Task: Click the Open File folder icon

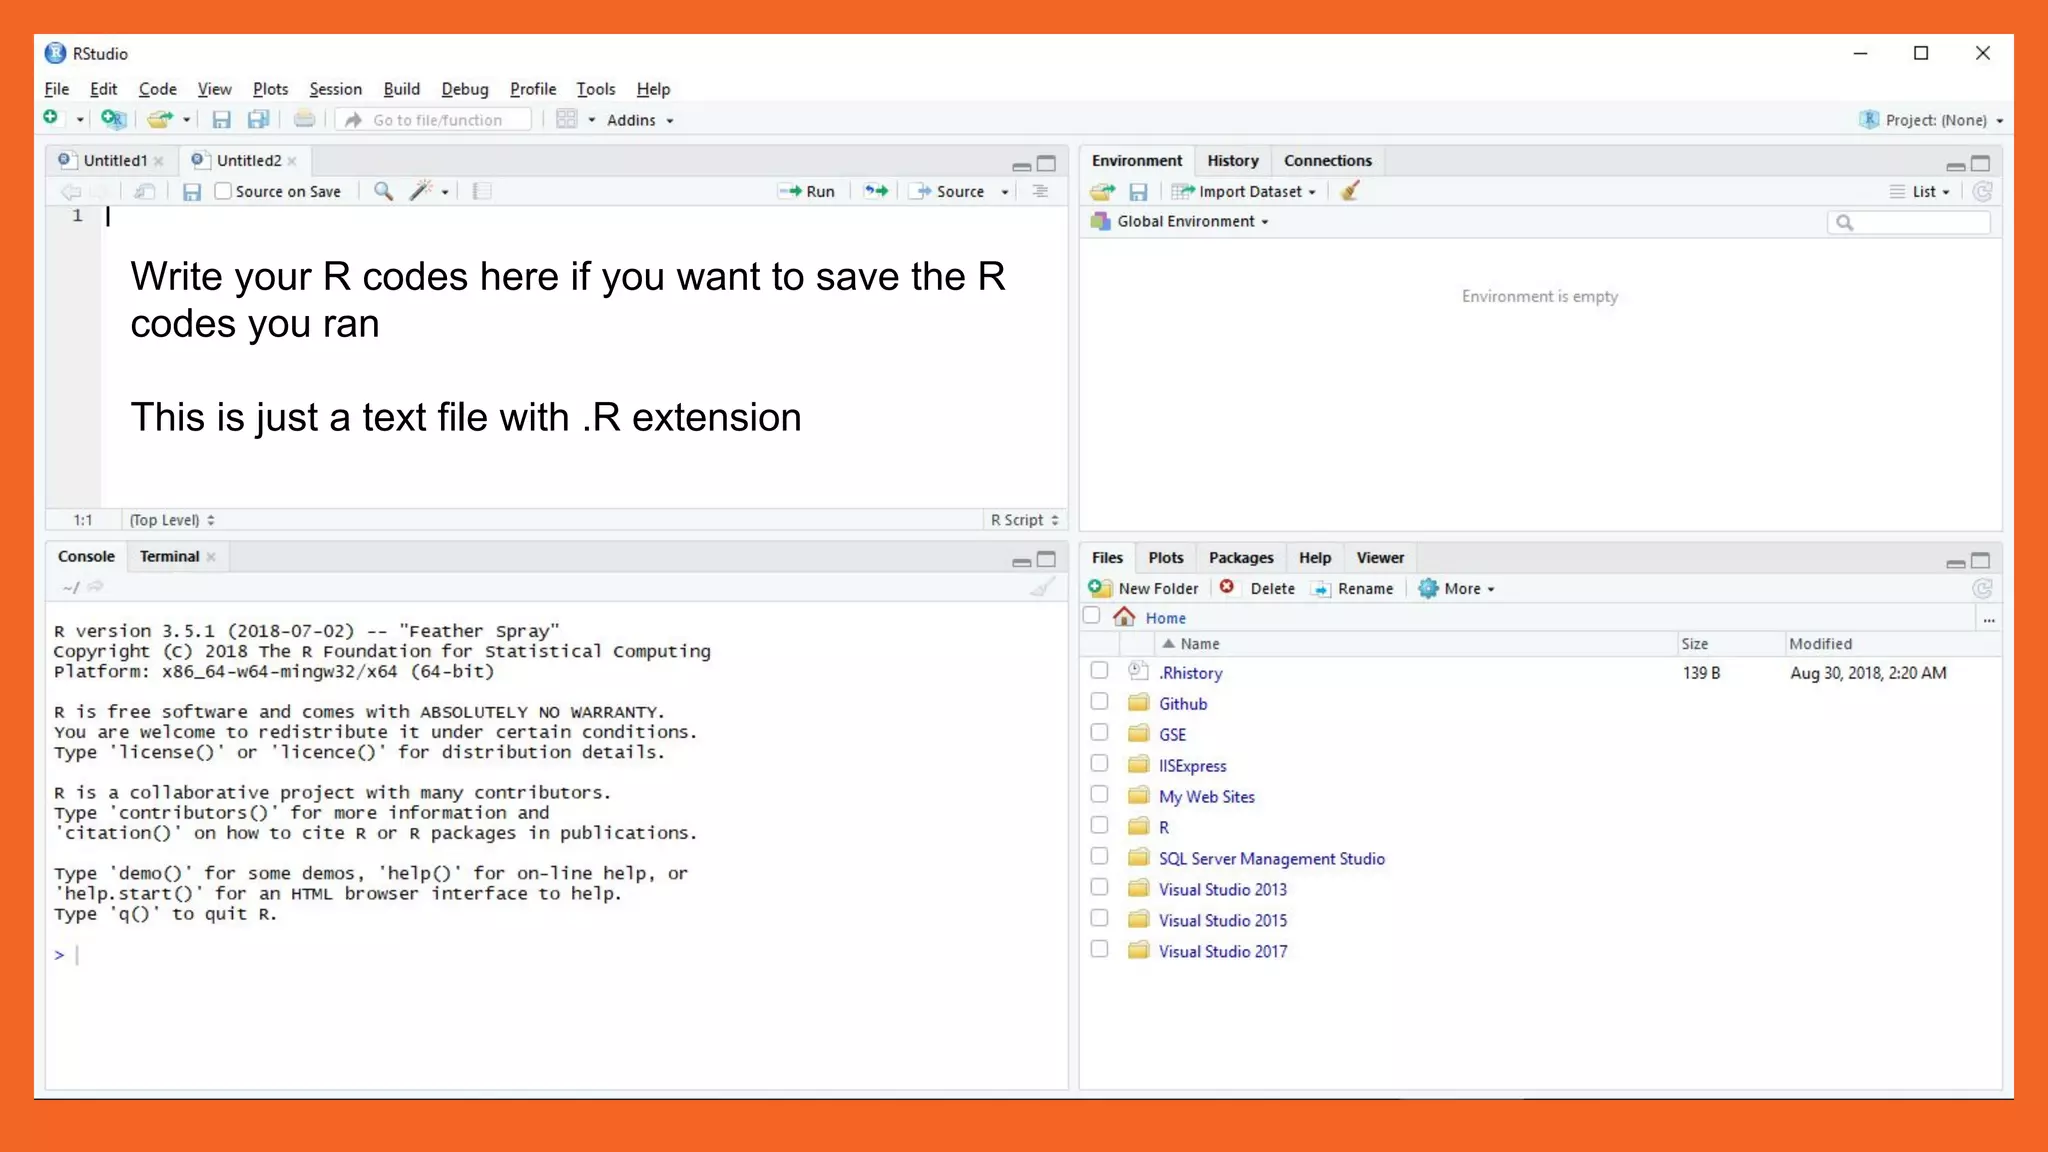Action: pyautogui.click(x=160, y=119)
